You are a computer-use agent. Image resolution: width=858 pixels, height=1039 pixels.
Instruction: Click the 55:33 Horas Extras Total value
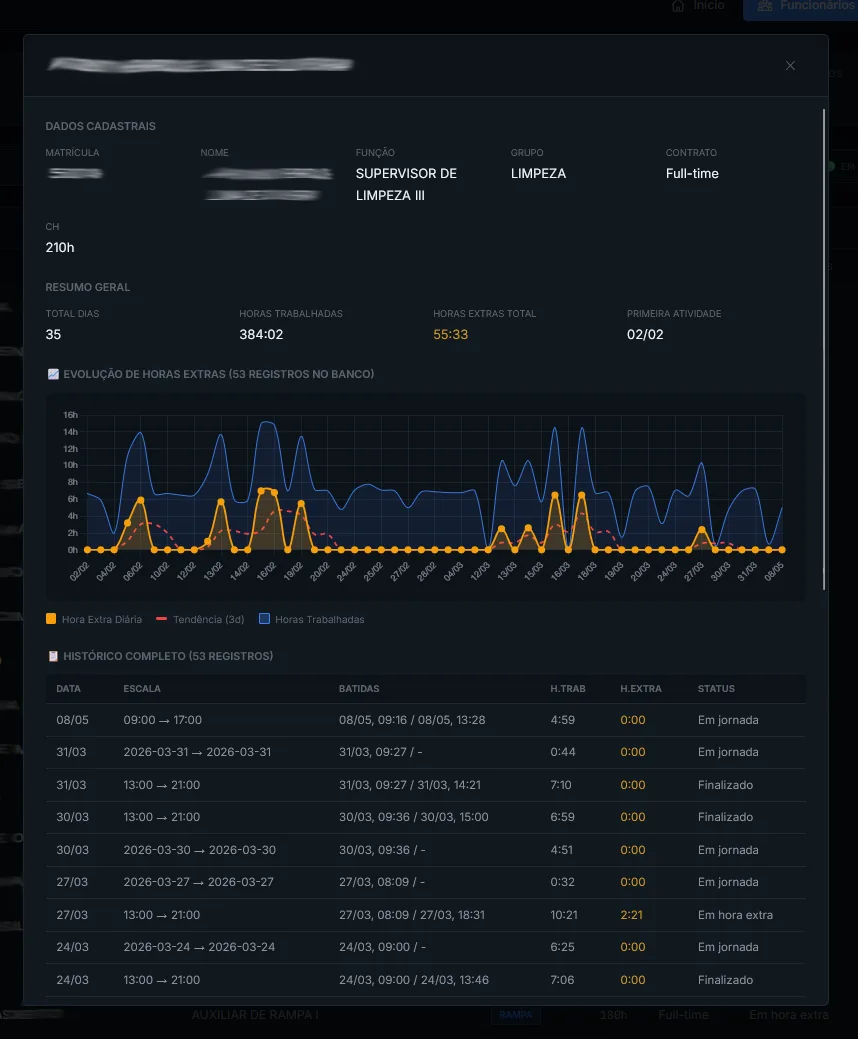pos(451,335)
